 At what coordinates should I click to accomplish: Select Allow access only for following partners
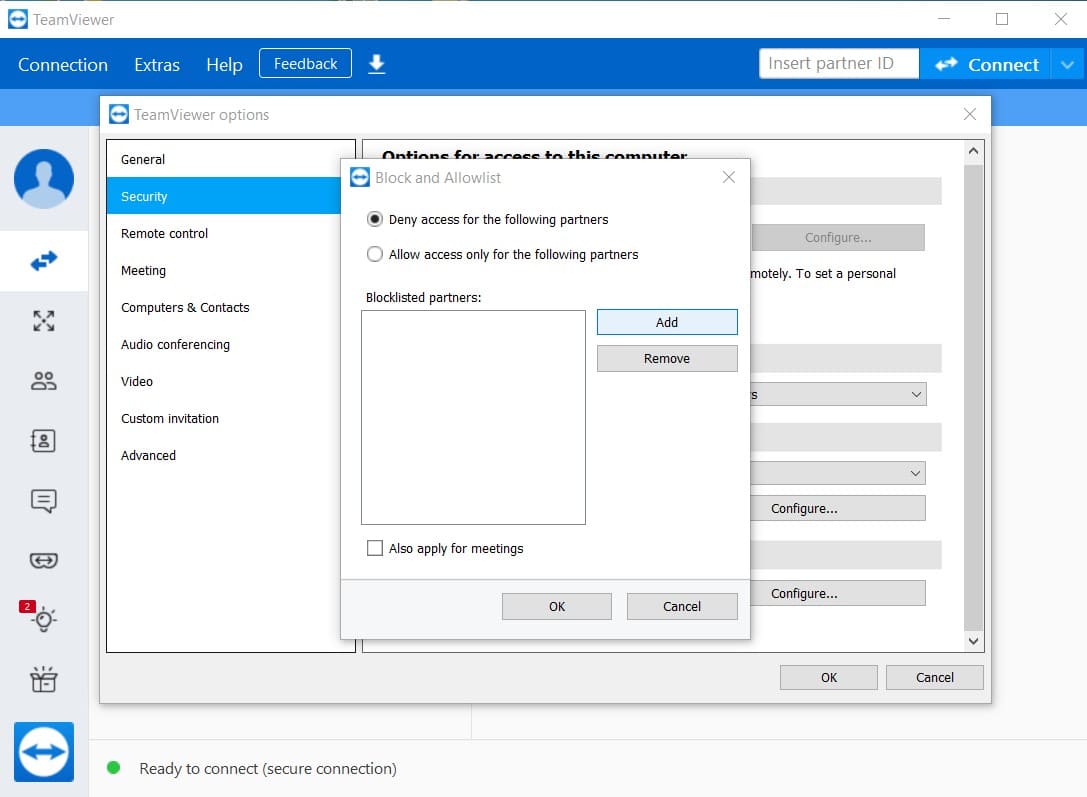point(375,254)
